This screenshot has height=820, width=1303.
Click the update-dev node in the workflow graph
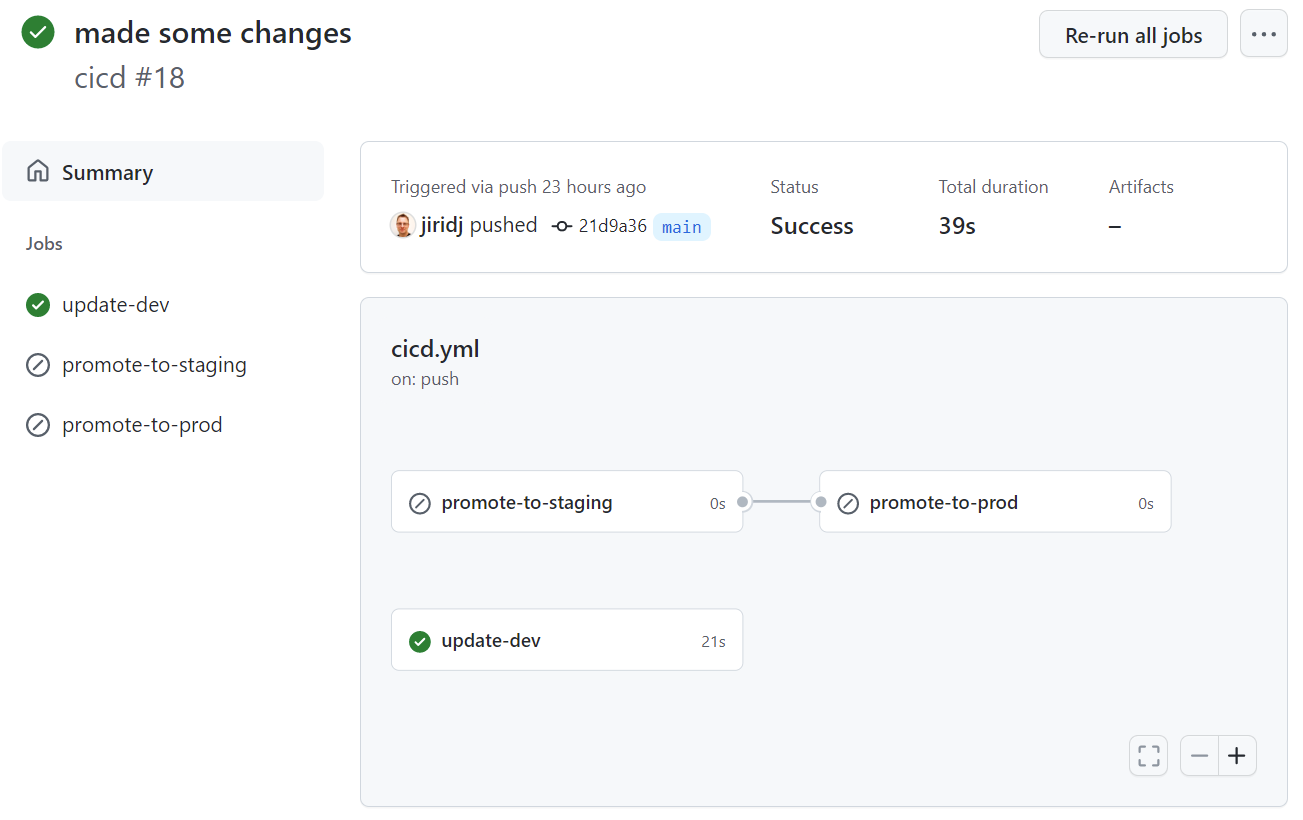(x=566, y=640)
